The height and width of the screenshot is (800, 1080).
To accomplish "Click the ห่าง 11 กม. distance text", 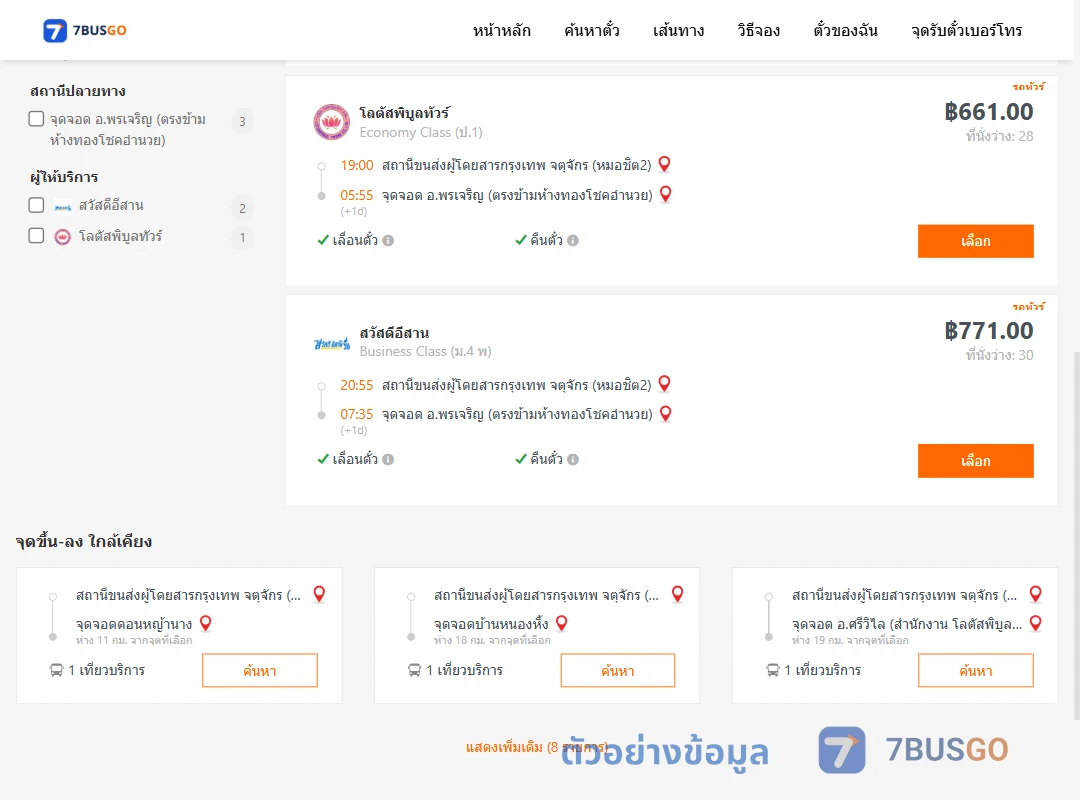I will (134, 641).
